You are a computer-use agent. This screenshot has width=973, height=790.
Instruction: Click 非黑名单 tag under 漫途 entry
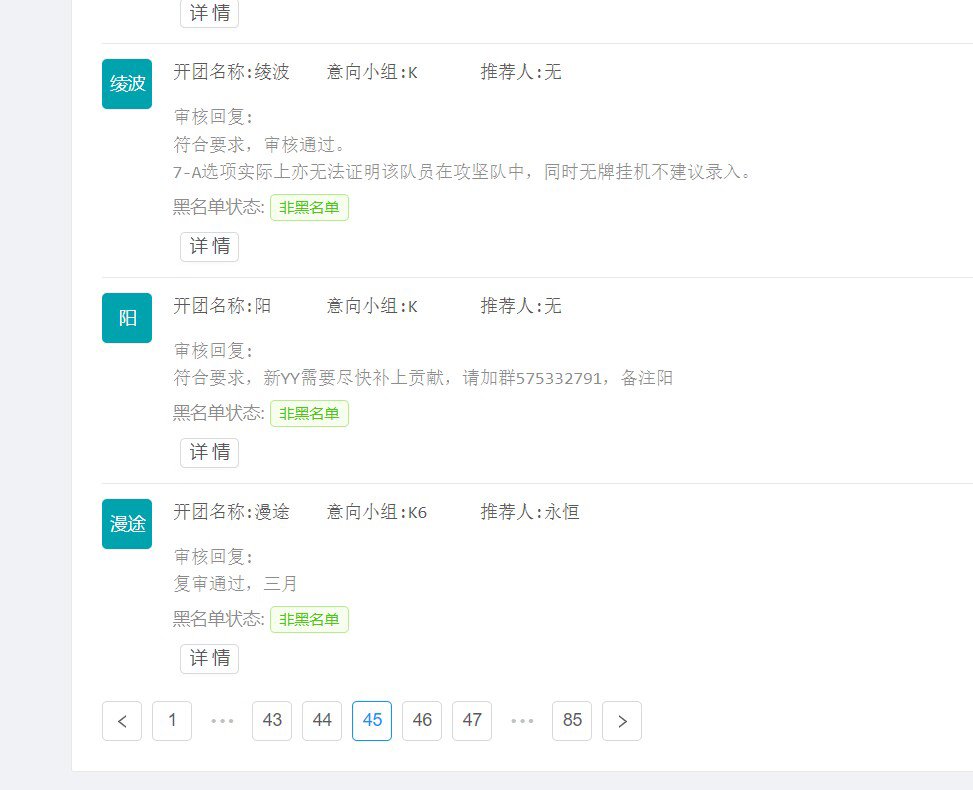pos(309,619)
